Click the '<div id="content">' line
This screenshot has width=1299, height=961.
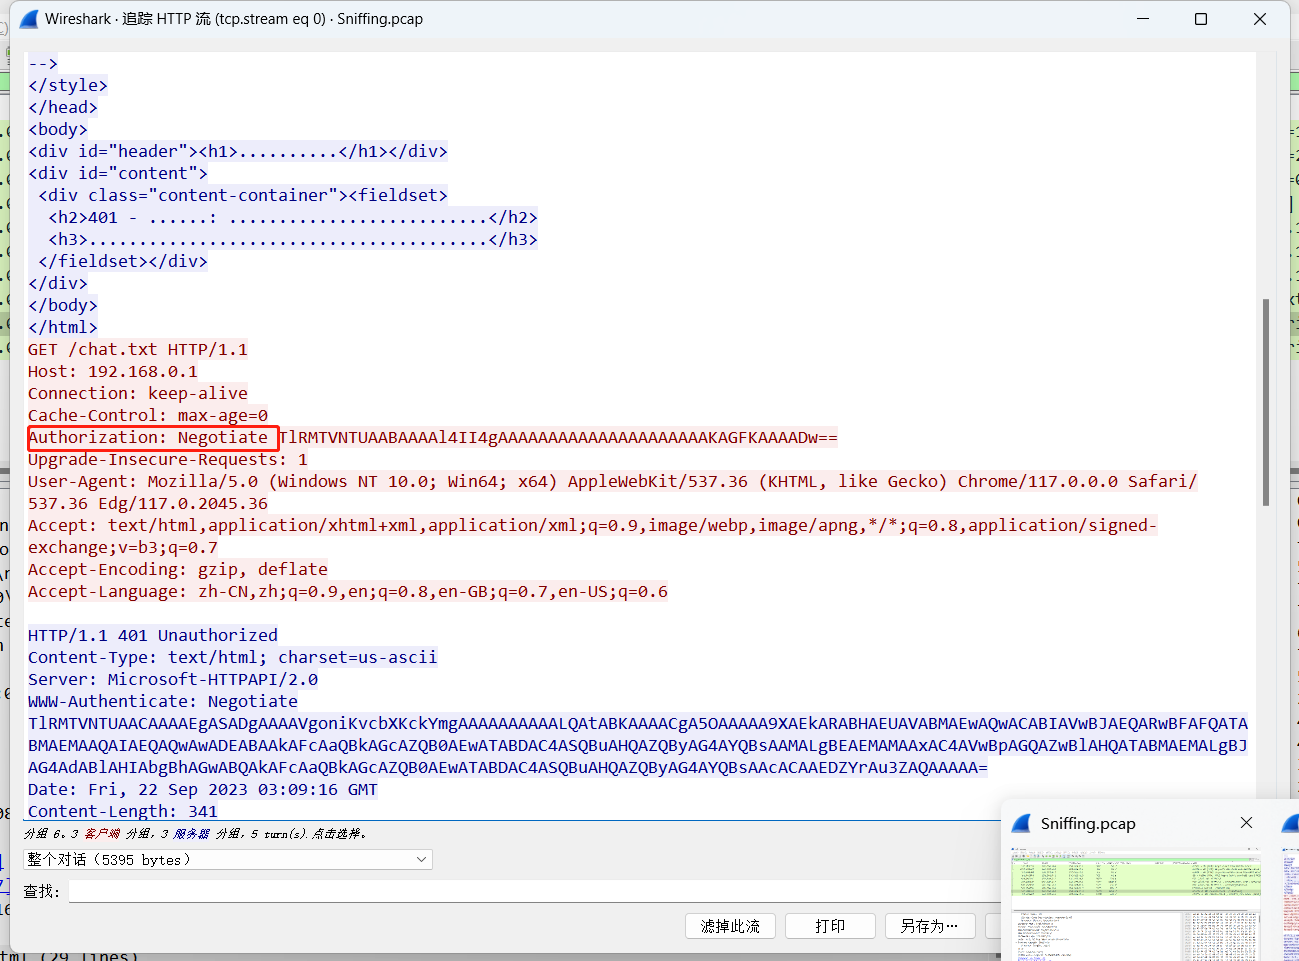(x=118, y=173)
